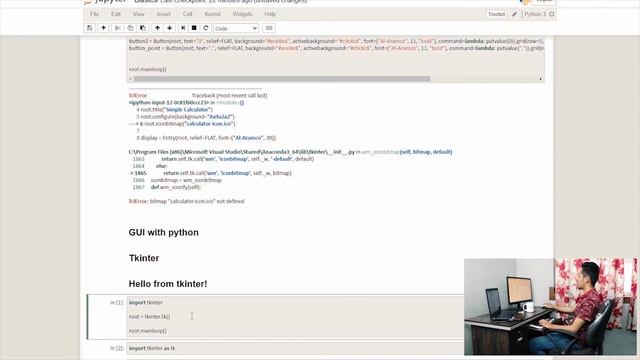Viewport: 640px width, 360px height.
Task: Click the tkinter __init__.py file path line
Action: (x=290, y=152)
